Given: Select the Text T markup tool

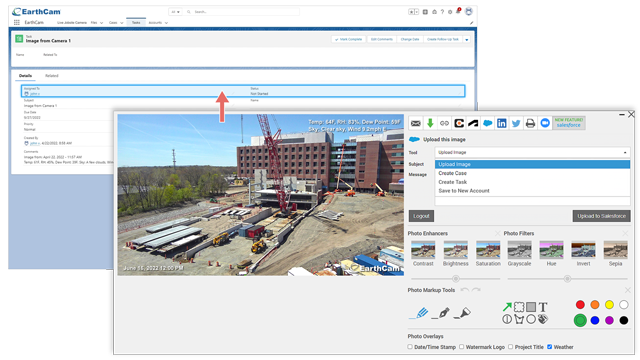Looking at the screenshot, I should click(x=542, y=307).
